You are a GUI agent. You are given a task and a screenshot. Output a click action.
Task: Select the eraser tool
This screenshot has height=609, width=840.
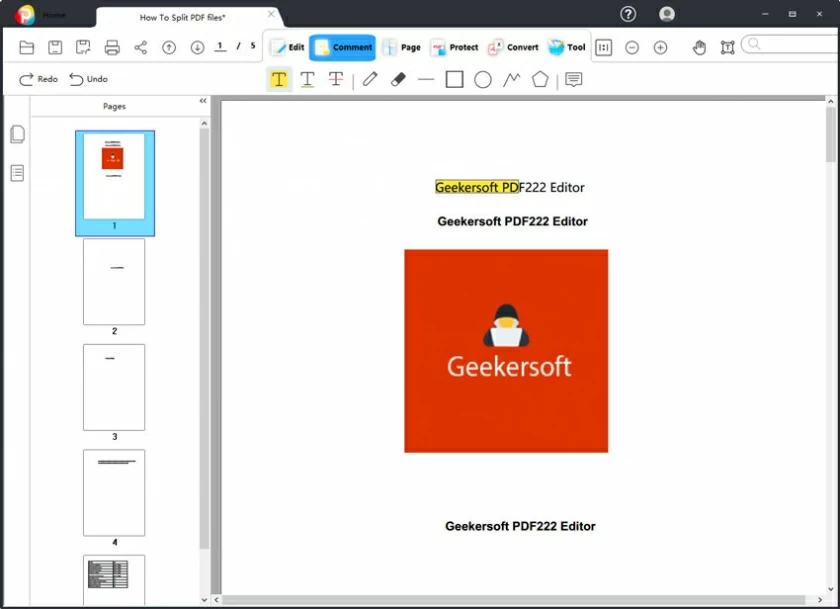[x=398, y=79]
